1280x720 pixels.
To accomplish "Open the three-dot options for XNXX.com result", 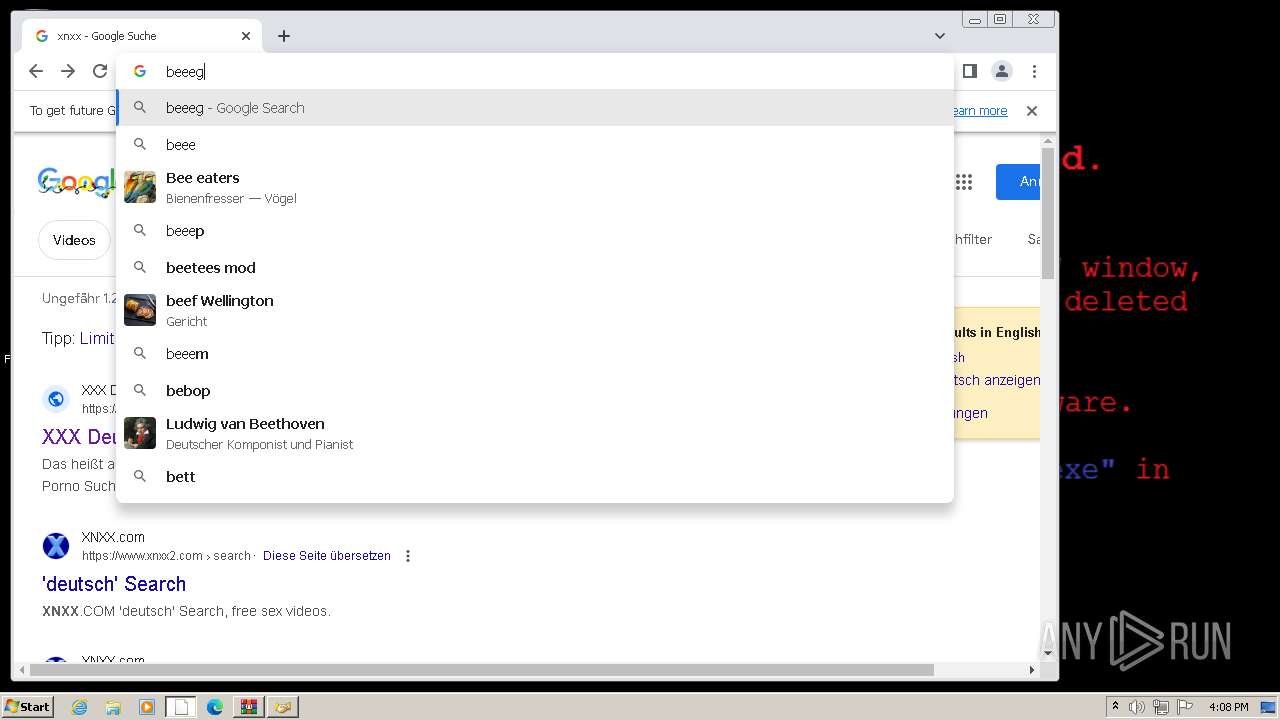I will coord(408,556).
